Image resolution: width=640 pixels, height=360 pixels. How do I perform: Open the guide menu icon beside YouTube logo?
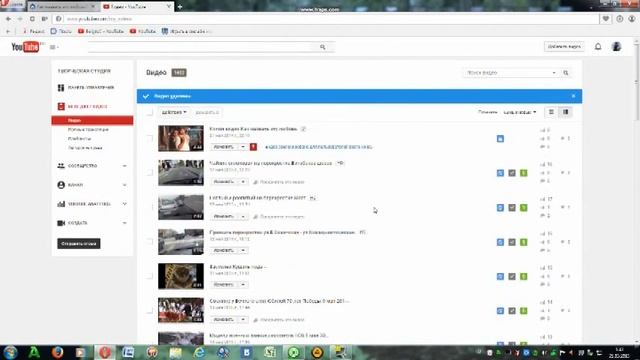point(54,47)
